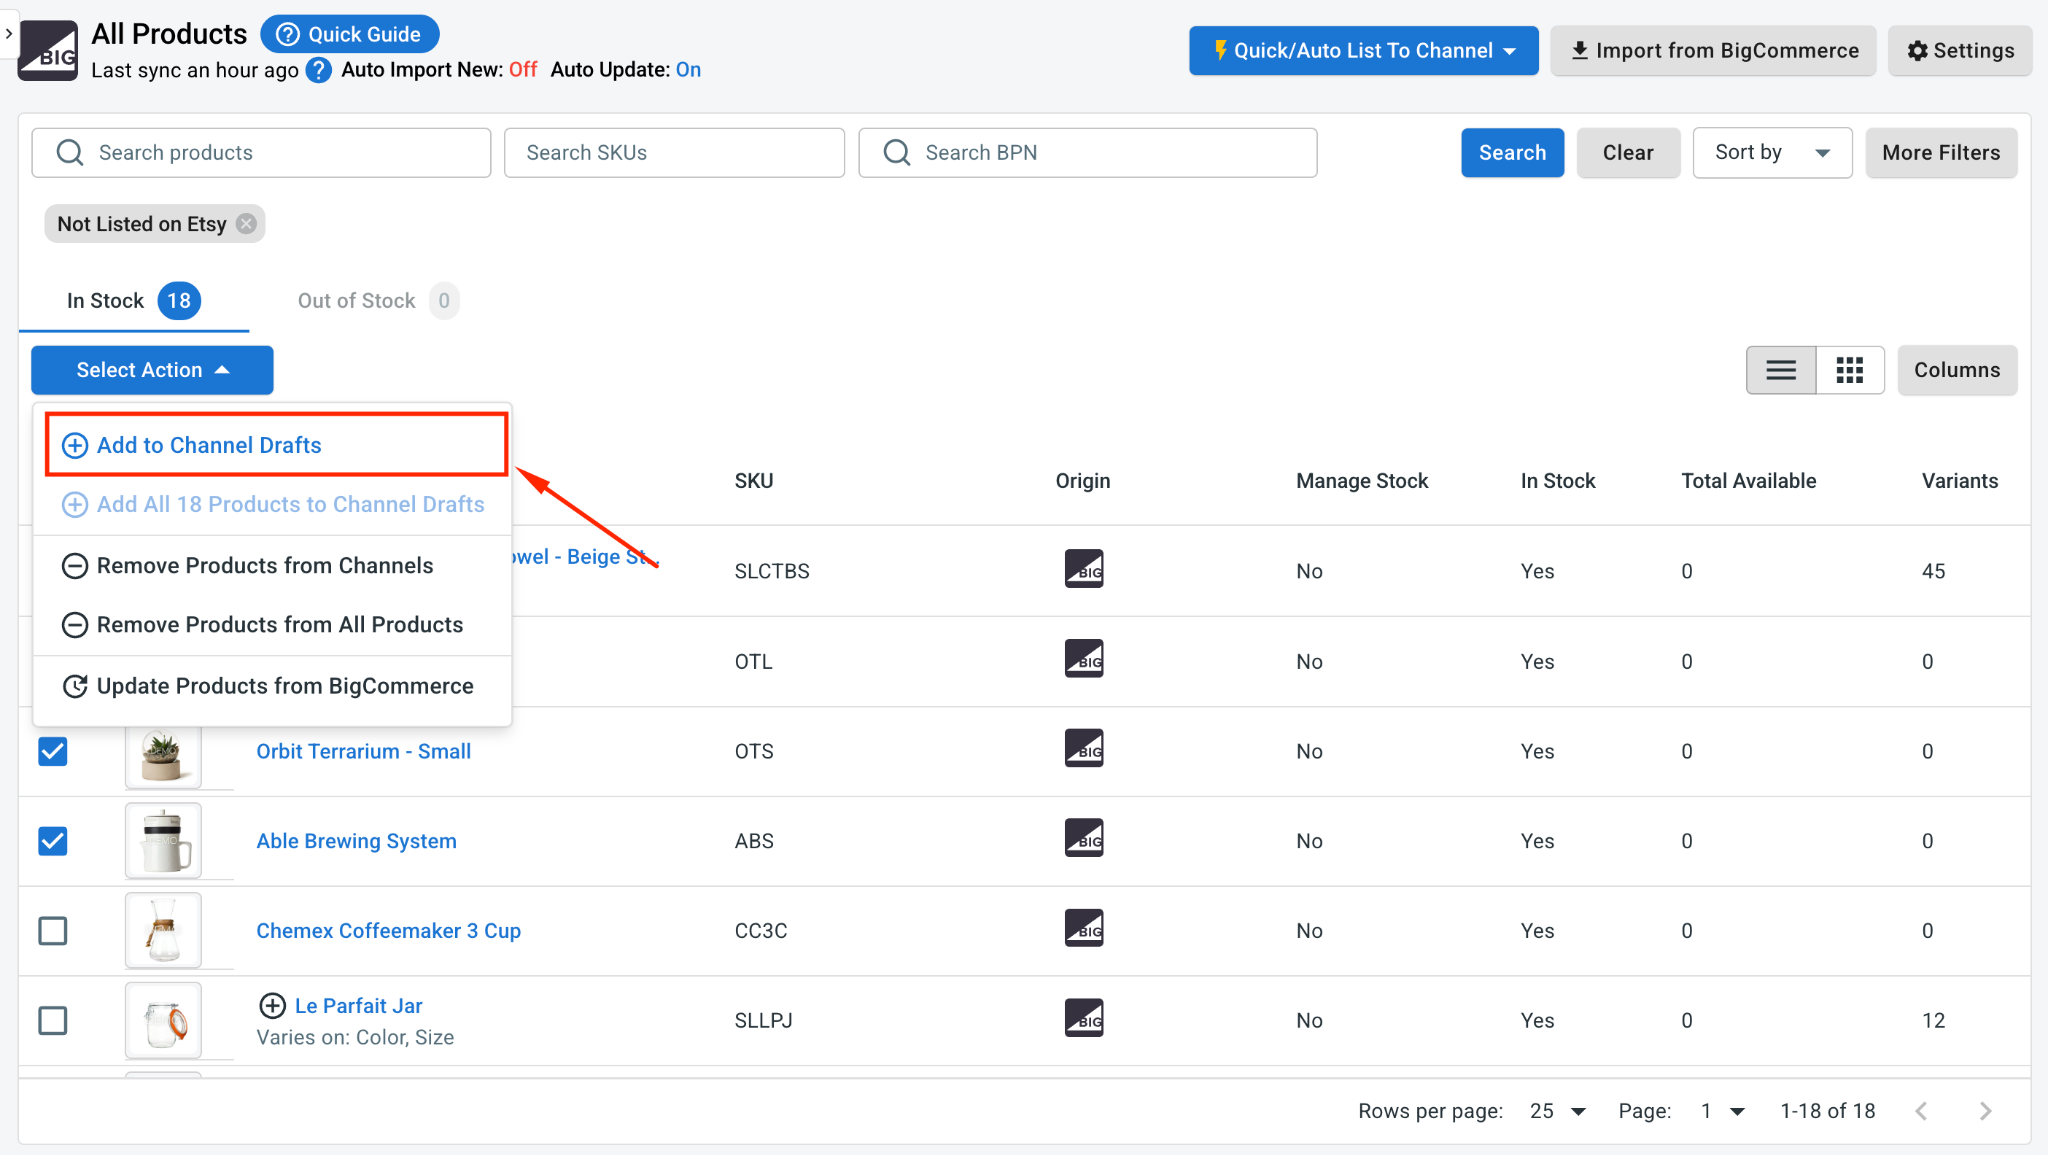Open the Le Parfait Jar link
Image resolution: width=2048 pixels, height=1155 pixels.
[x=358, y=1006]
